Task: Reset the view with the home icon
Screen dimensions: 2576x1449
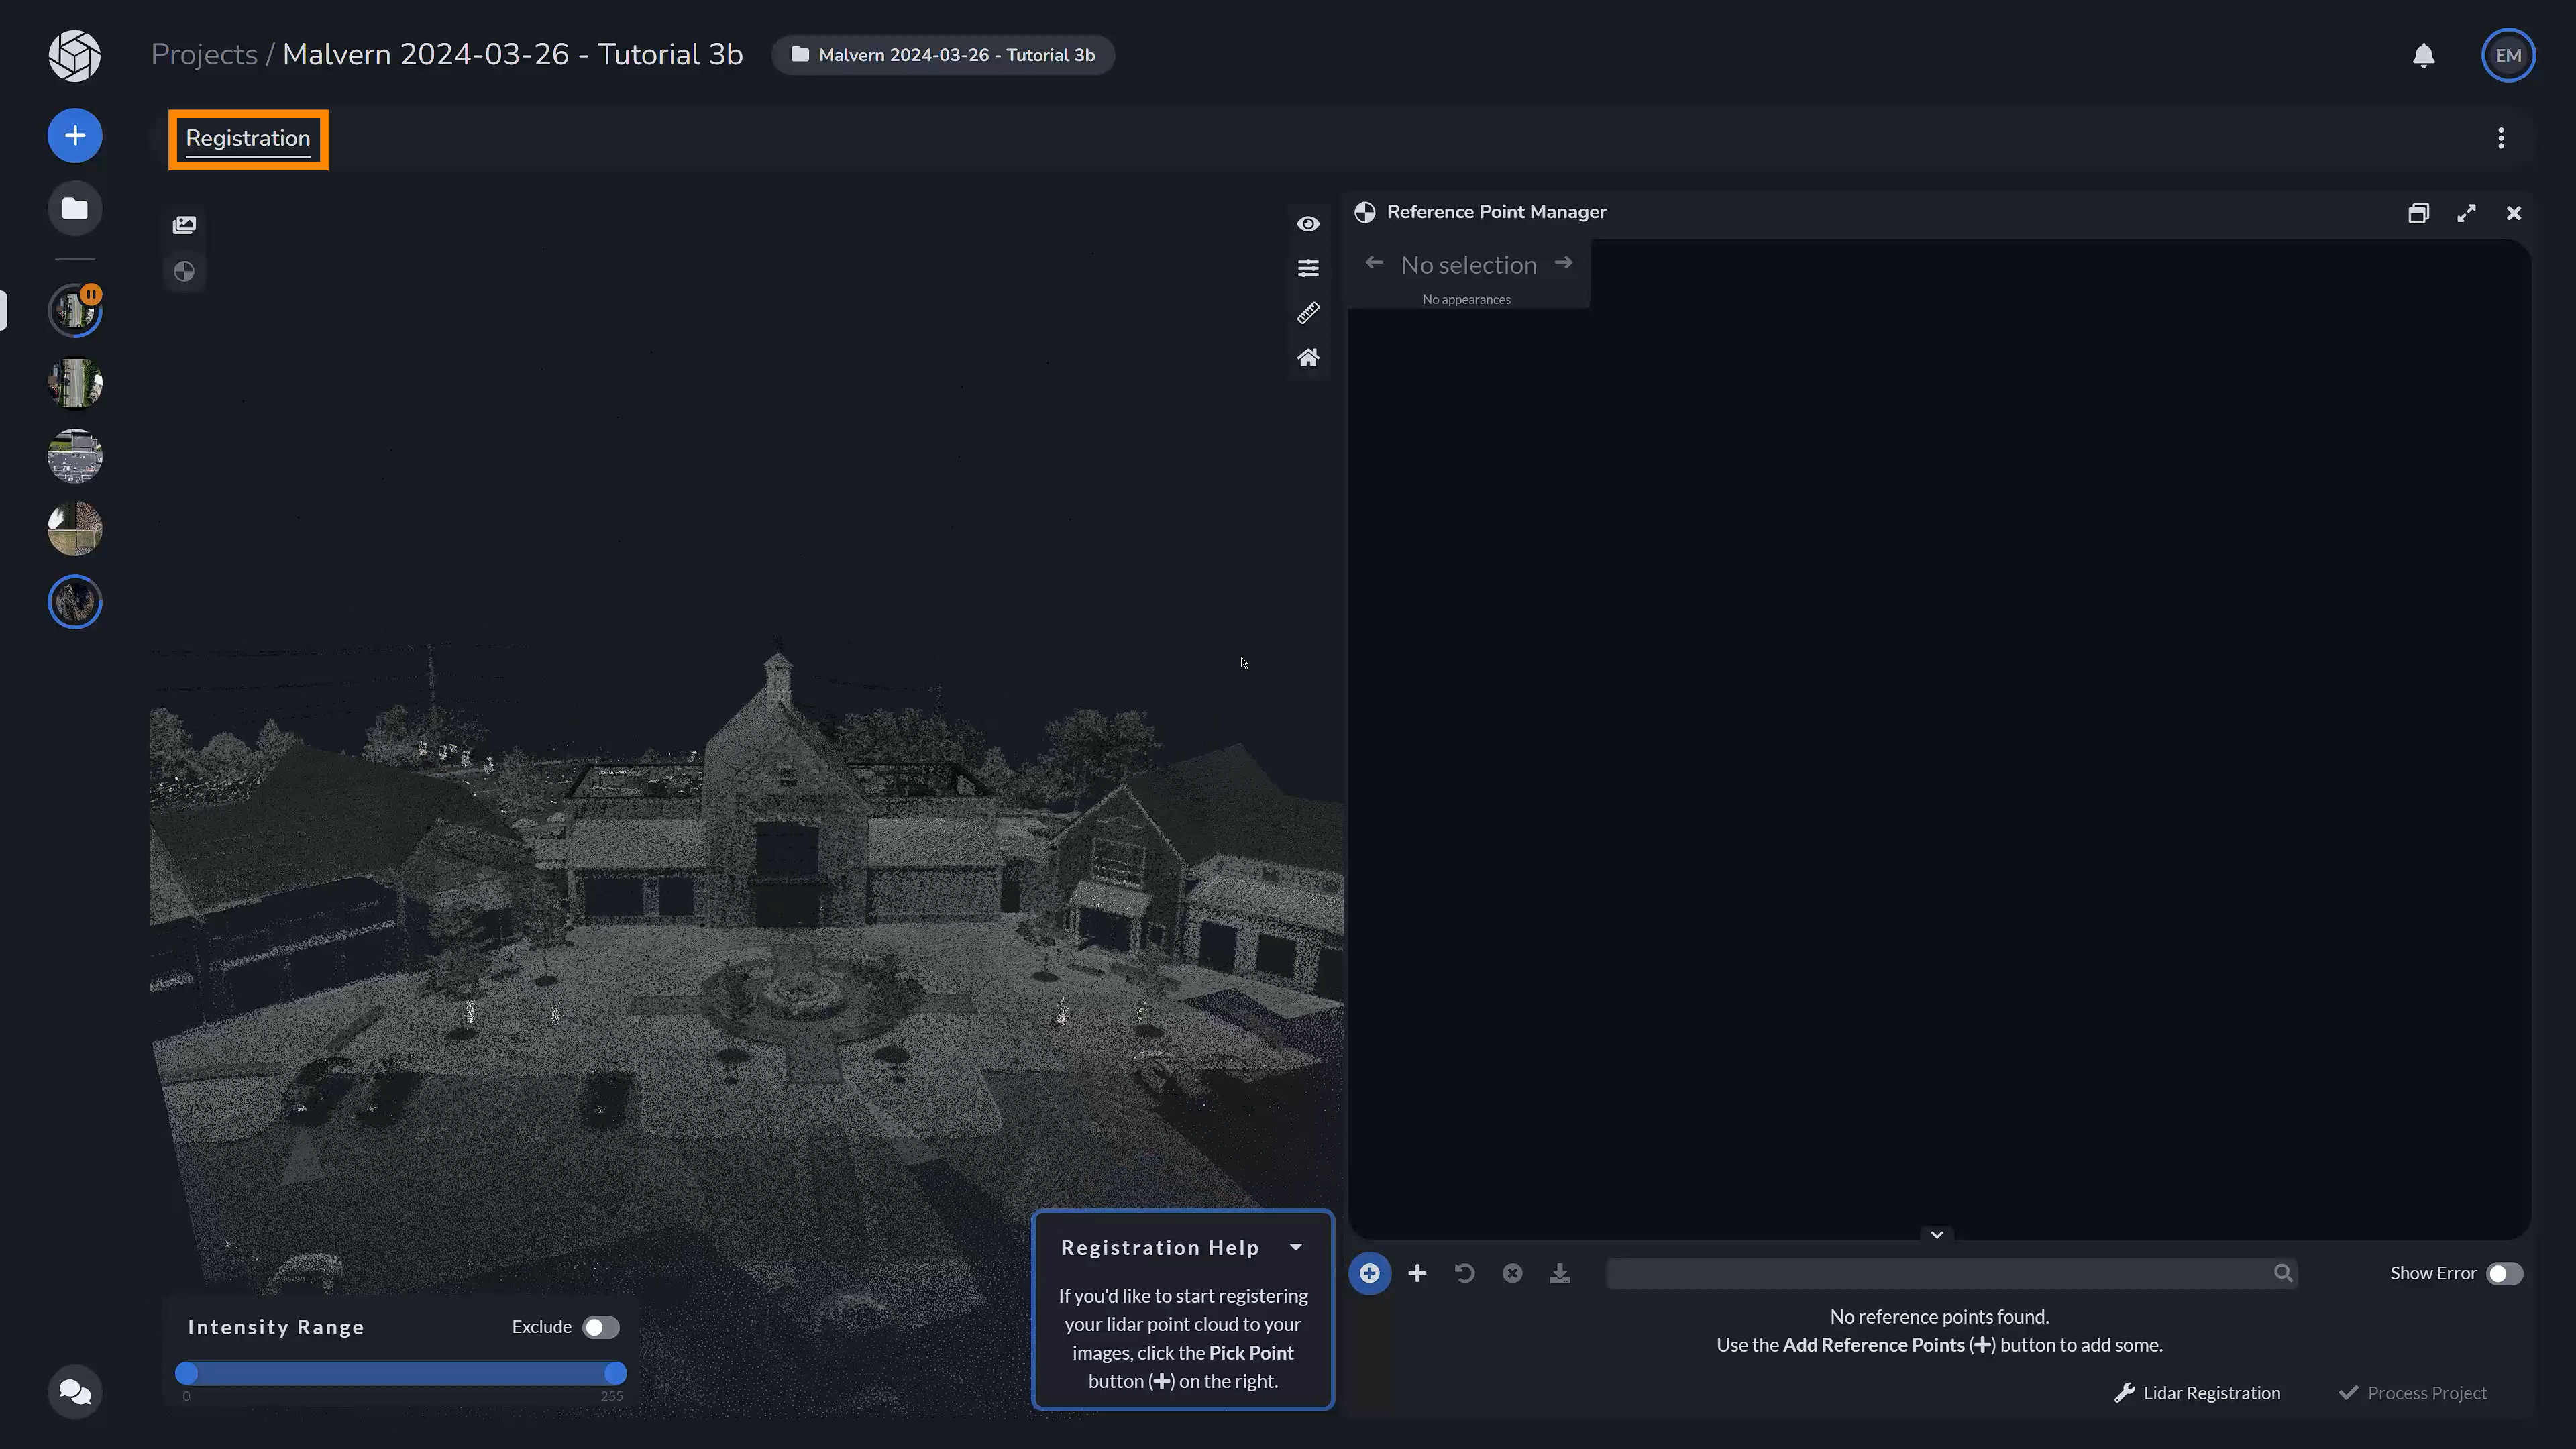Action: [1308, 357]
